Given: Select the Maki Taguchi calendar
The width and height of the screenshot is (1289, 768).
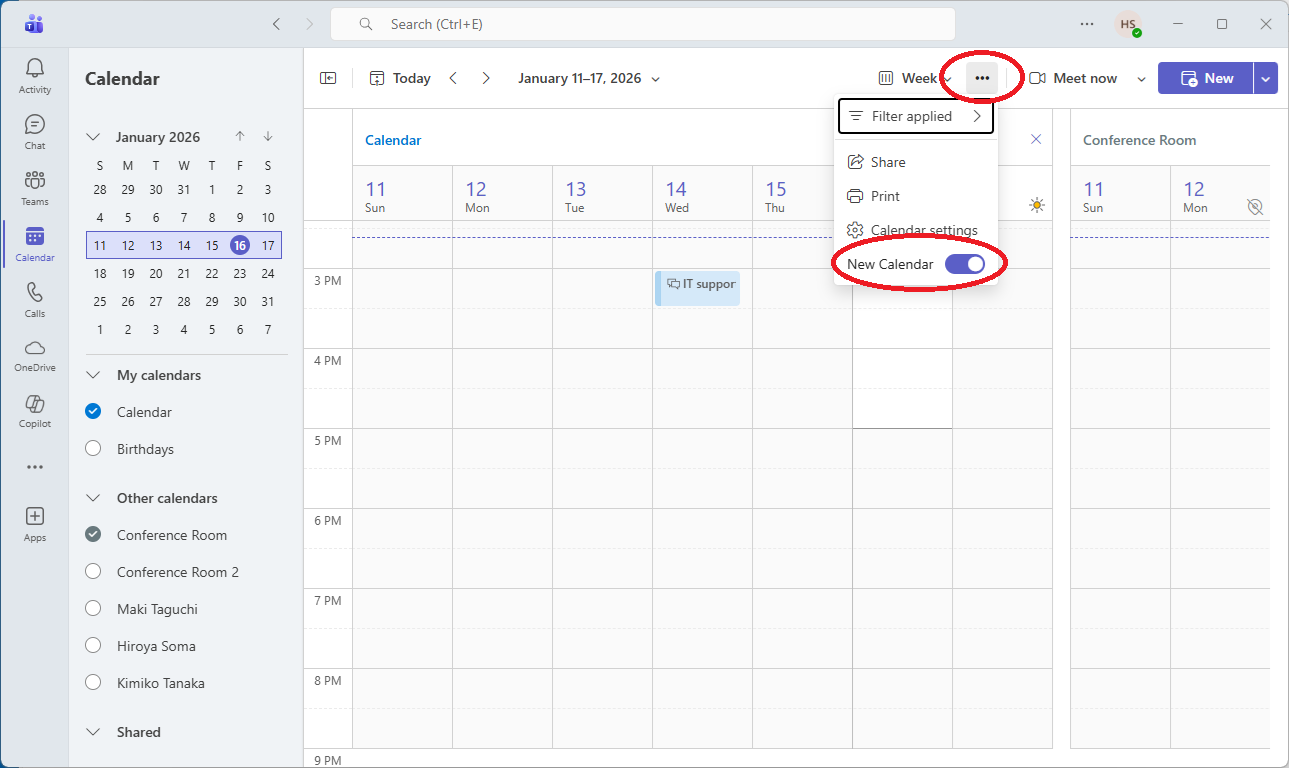Looking at the screenshot, I should coord(93,609).
